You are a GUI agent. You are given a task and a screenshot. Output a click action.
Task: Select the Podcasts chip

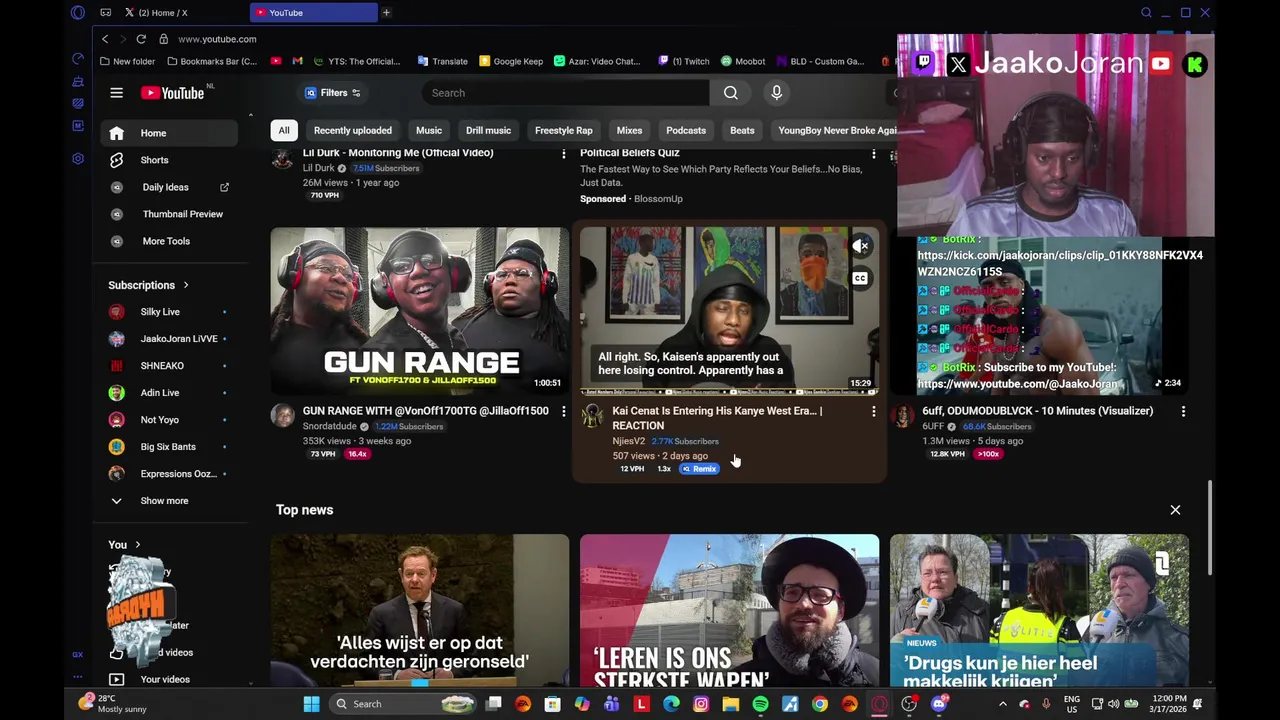coord(686,130)
